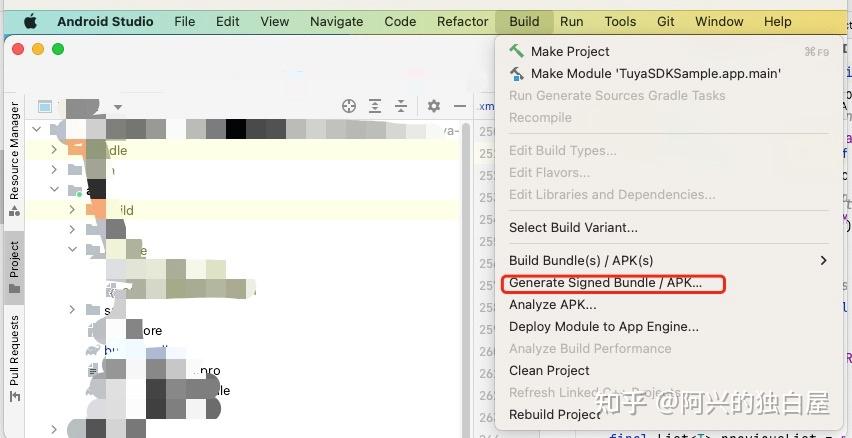Close the open Build menu via its title
The image size is (852, 438).
524,22
